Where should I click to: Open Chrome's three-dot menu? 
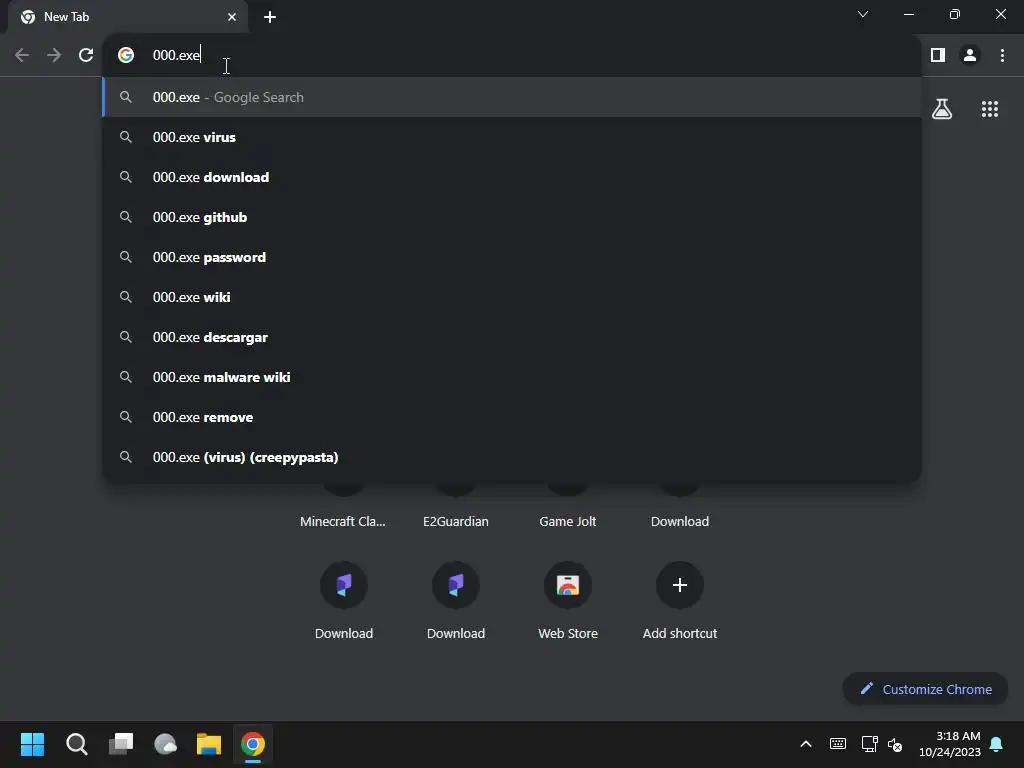pos(1002,55)
